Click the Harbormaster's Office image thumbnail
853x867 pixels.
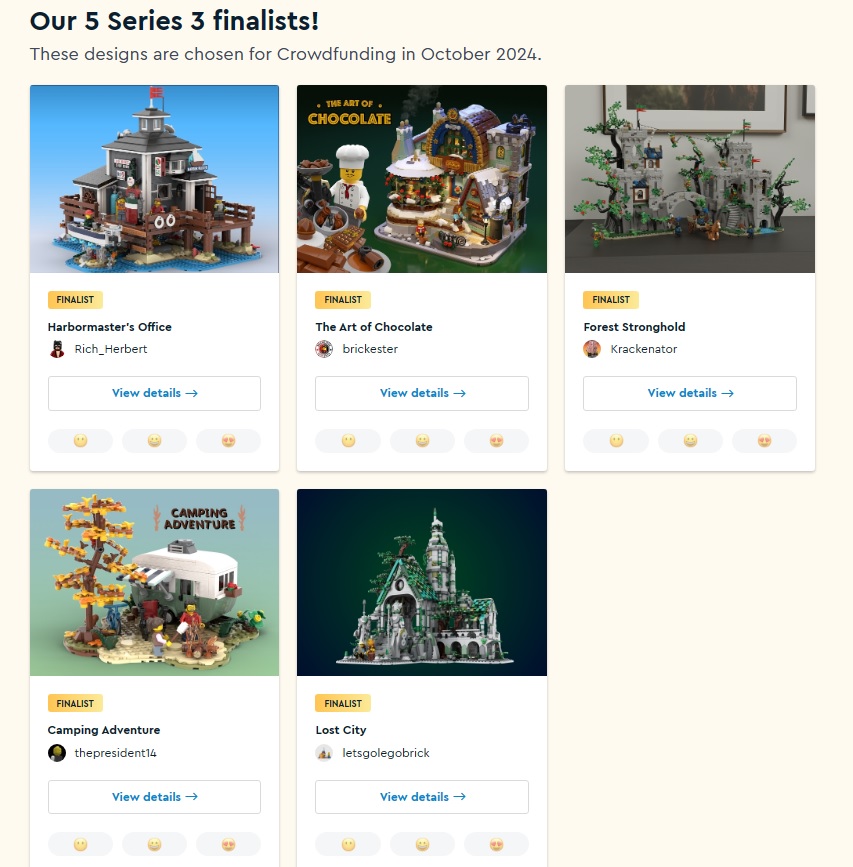pos(154,179)
